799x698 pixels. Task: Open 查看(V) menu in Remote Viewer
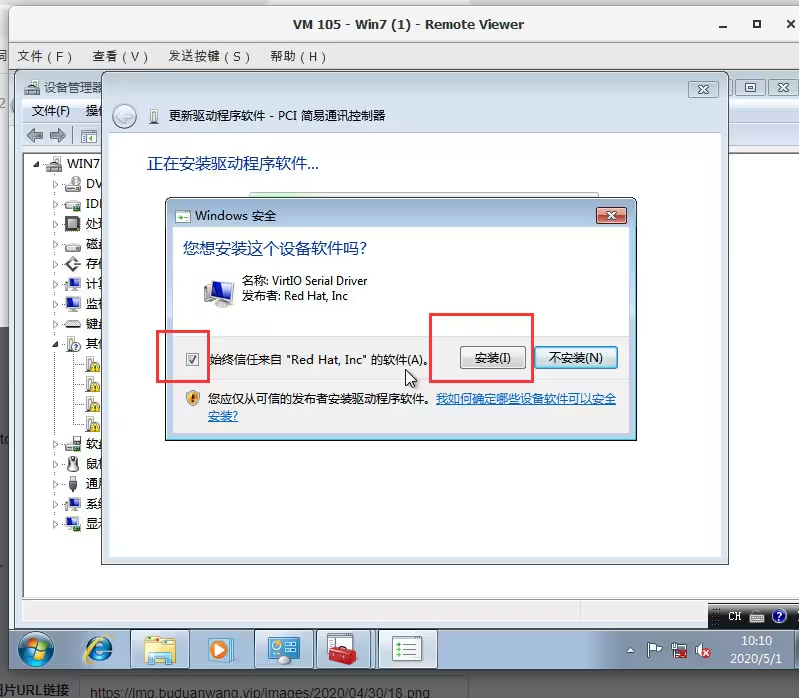coord(120,56)
